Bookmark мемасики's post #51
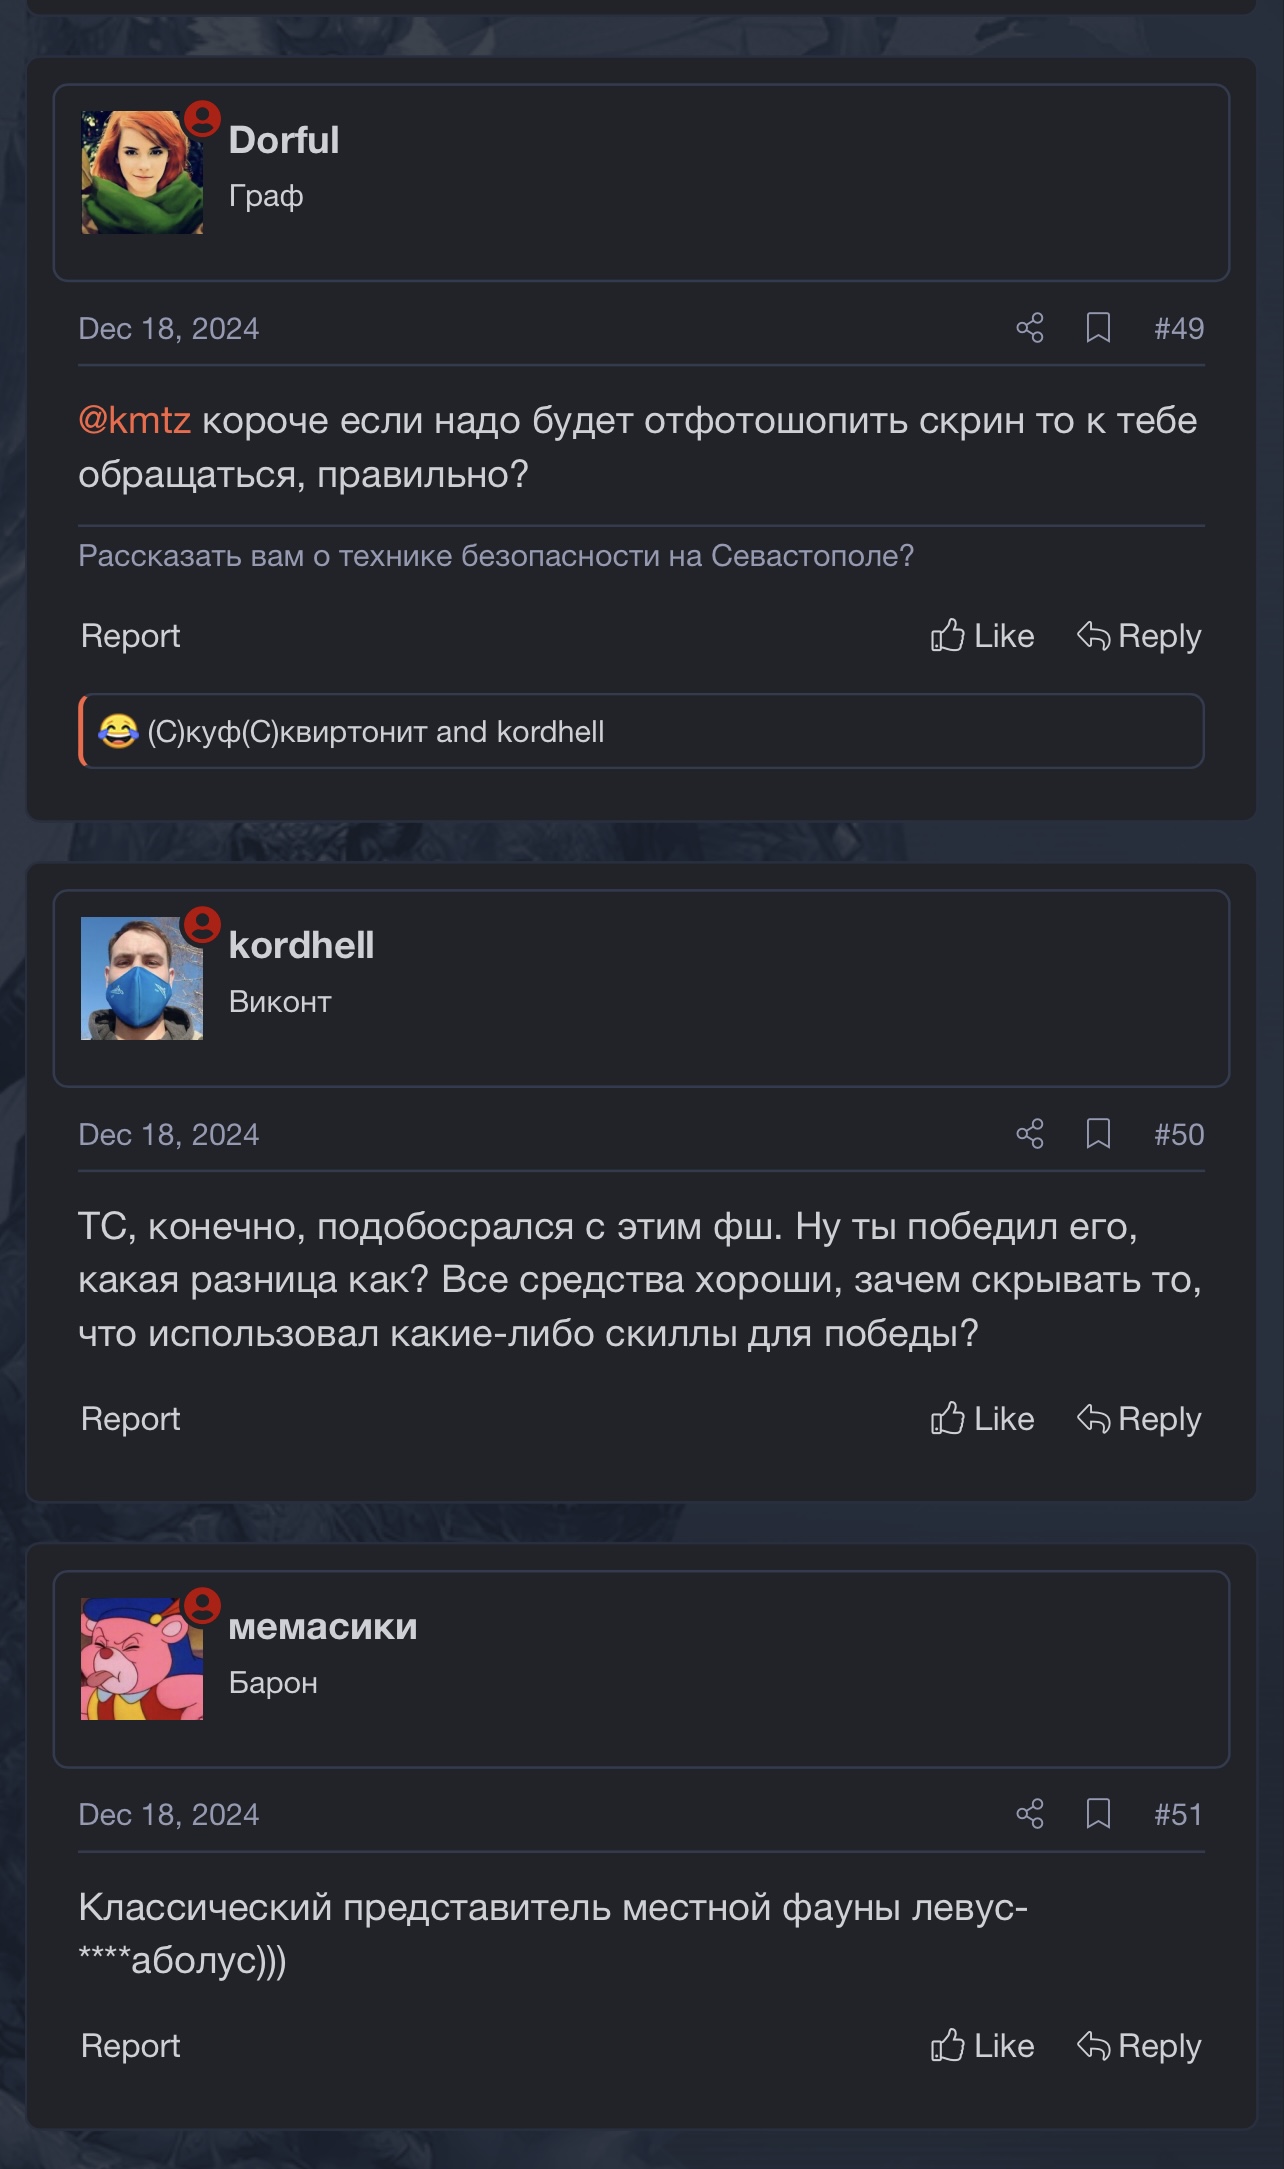Screen dimensions: 1284x2169 click(x=1098, y=1814)
